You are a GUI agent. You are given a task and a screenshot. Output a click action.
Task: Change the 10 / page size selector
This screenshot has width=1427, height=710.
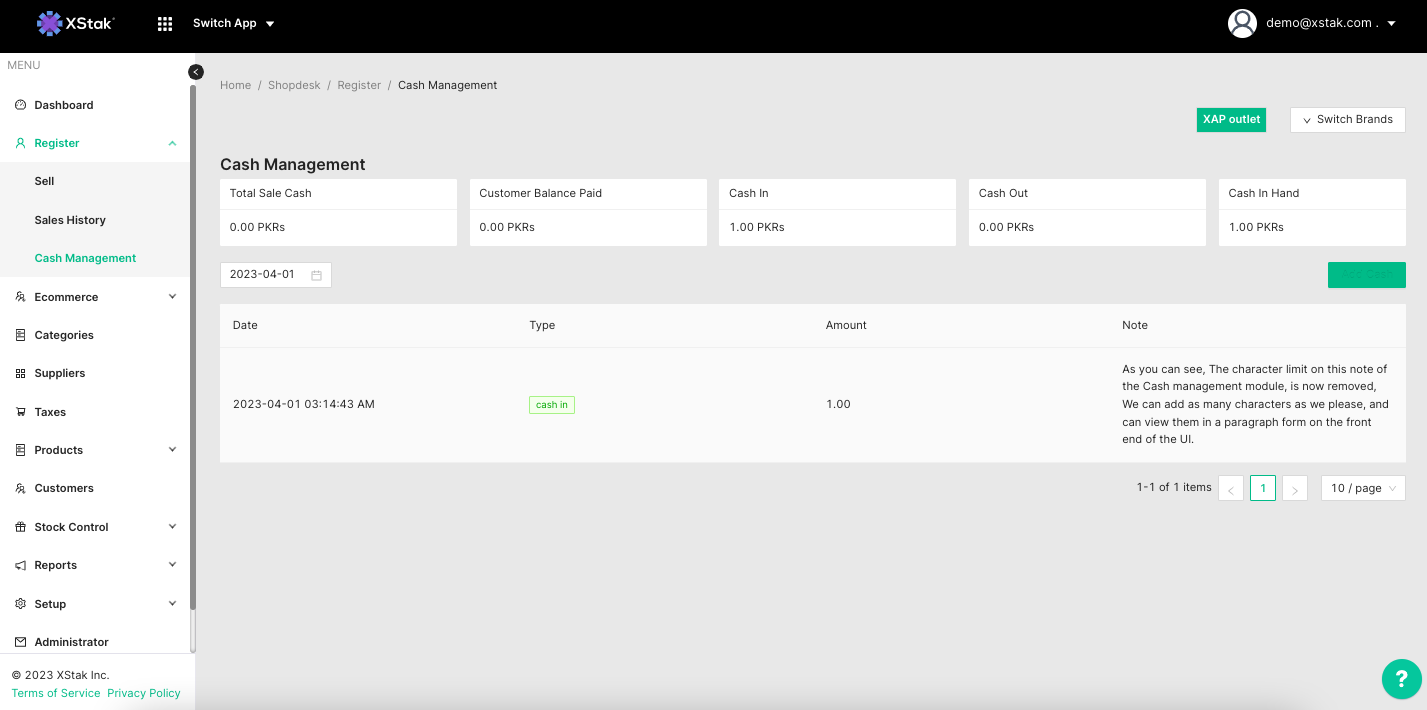(x=1362, y=488)
